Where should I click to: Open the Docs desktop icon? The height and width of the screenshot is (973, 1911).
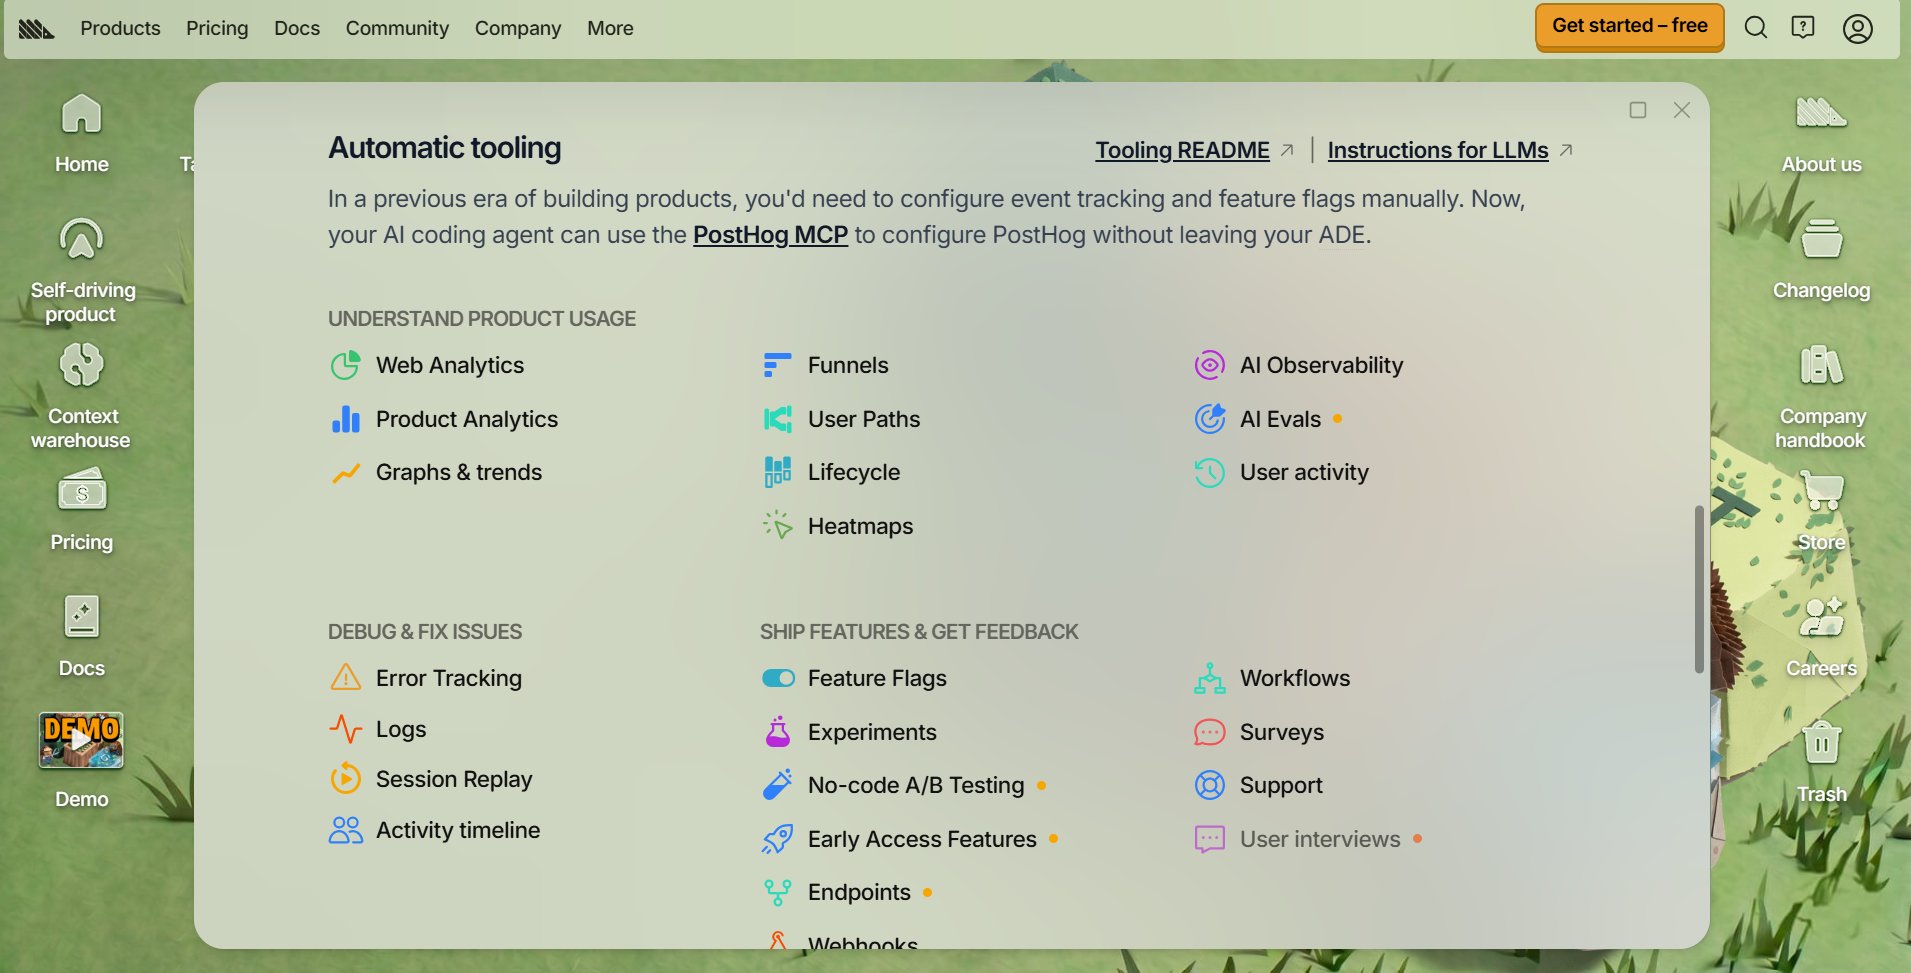[81, 636]
